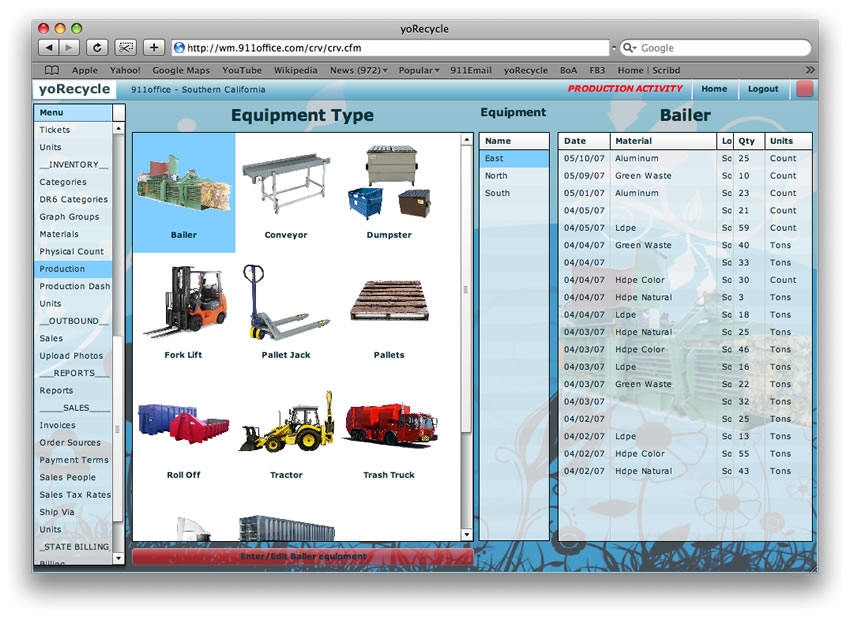This screenshot has width=850, height=617.
Task: Click Equipment Type scroll up arrow
Action: point(467,140)
